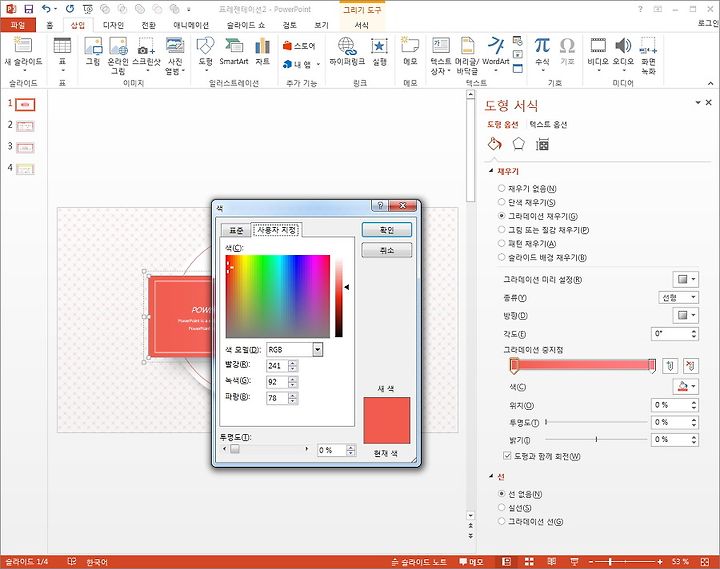Select Picture or texture fill option

tap(543, 230)
